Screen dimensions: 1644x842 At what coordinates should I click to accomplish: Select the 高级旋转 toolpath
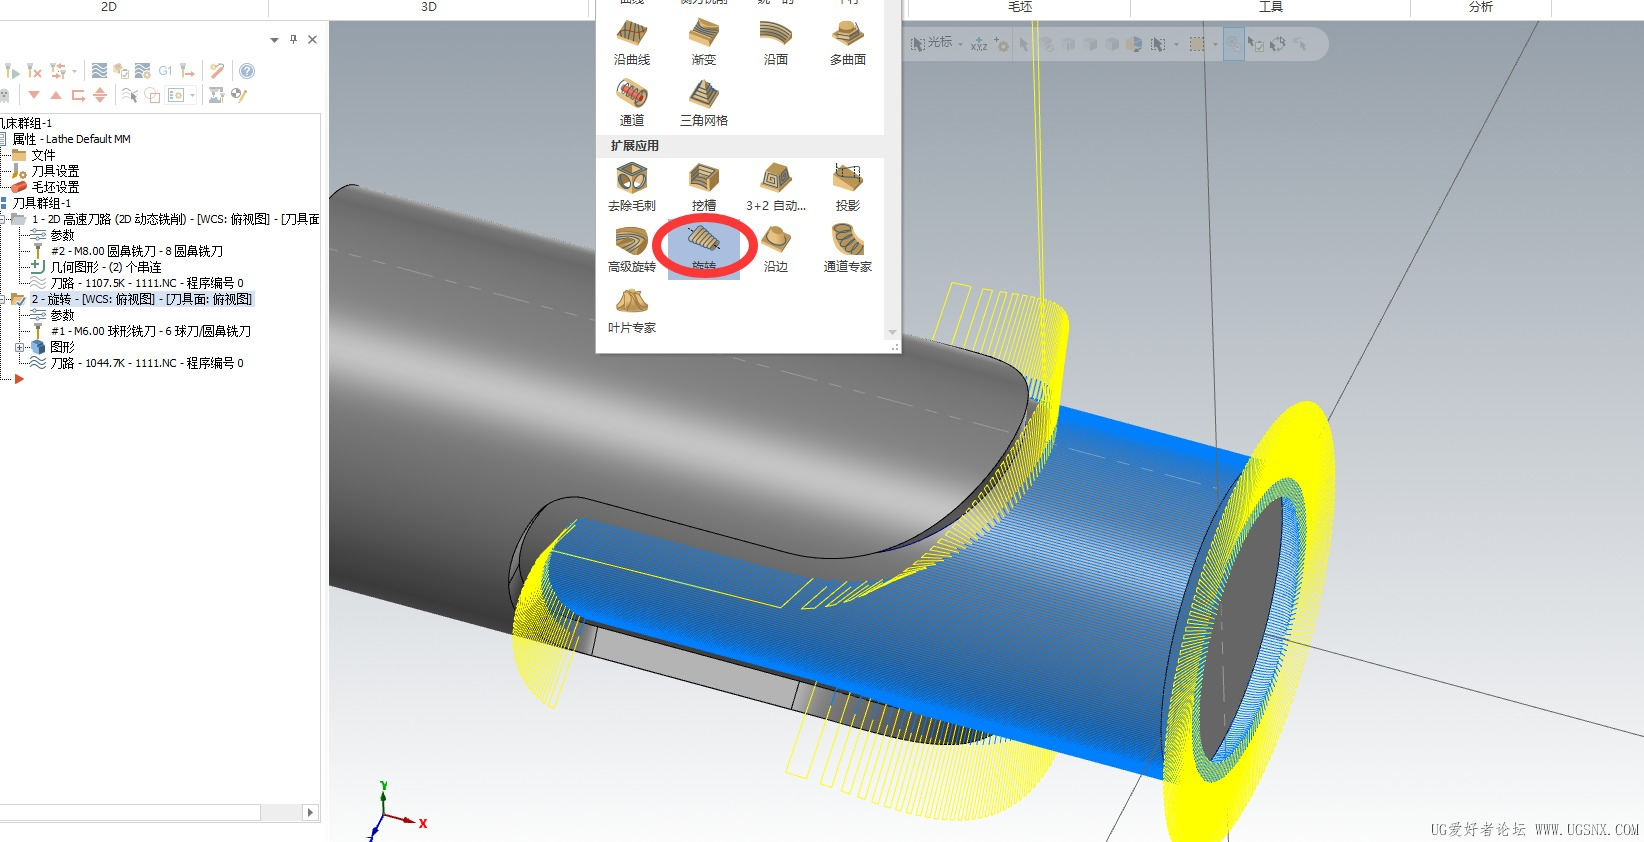[632, 249]
